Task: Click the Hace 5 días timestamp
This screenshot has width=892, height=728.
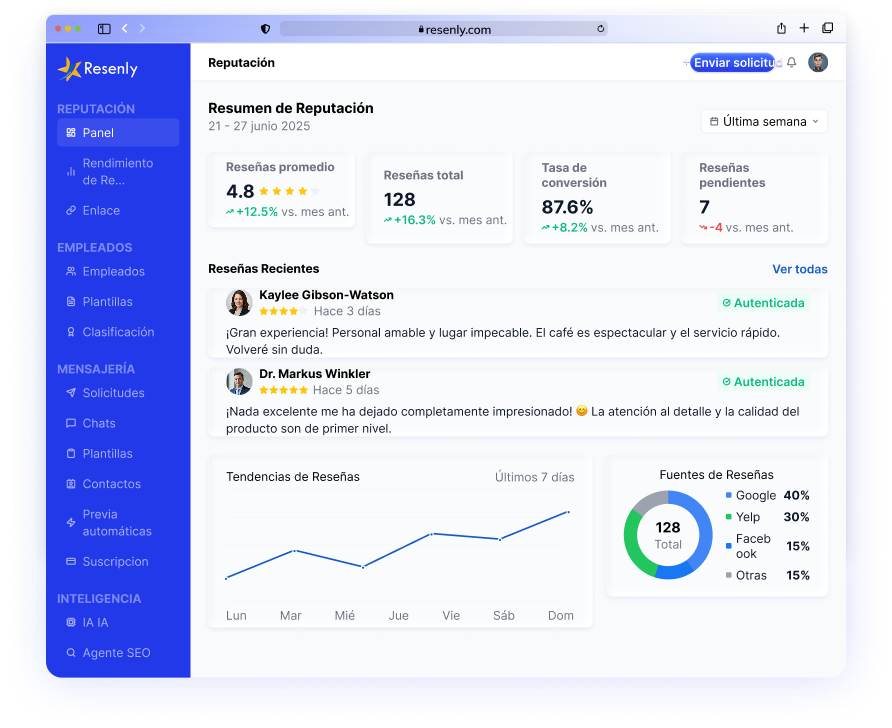Action: 346,390
